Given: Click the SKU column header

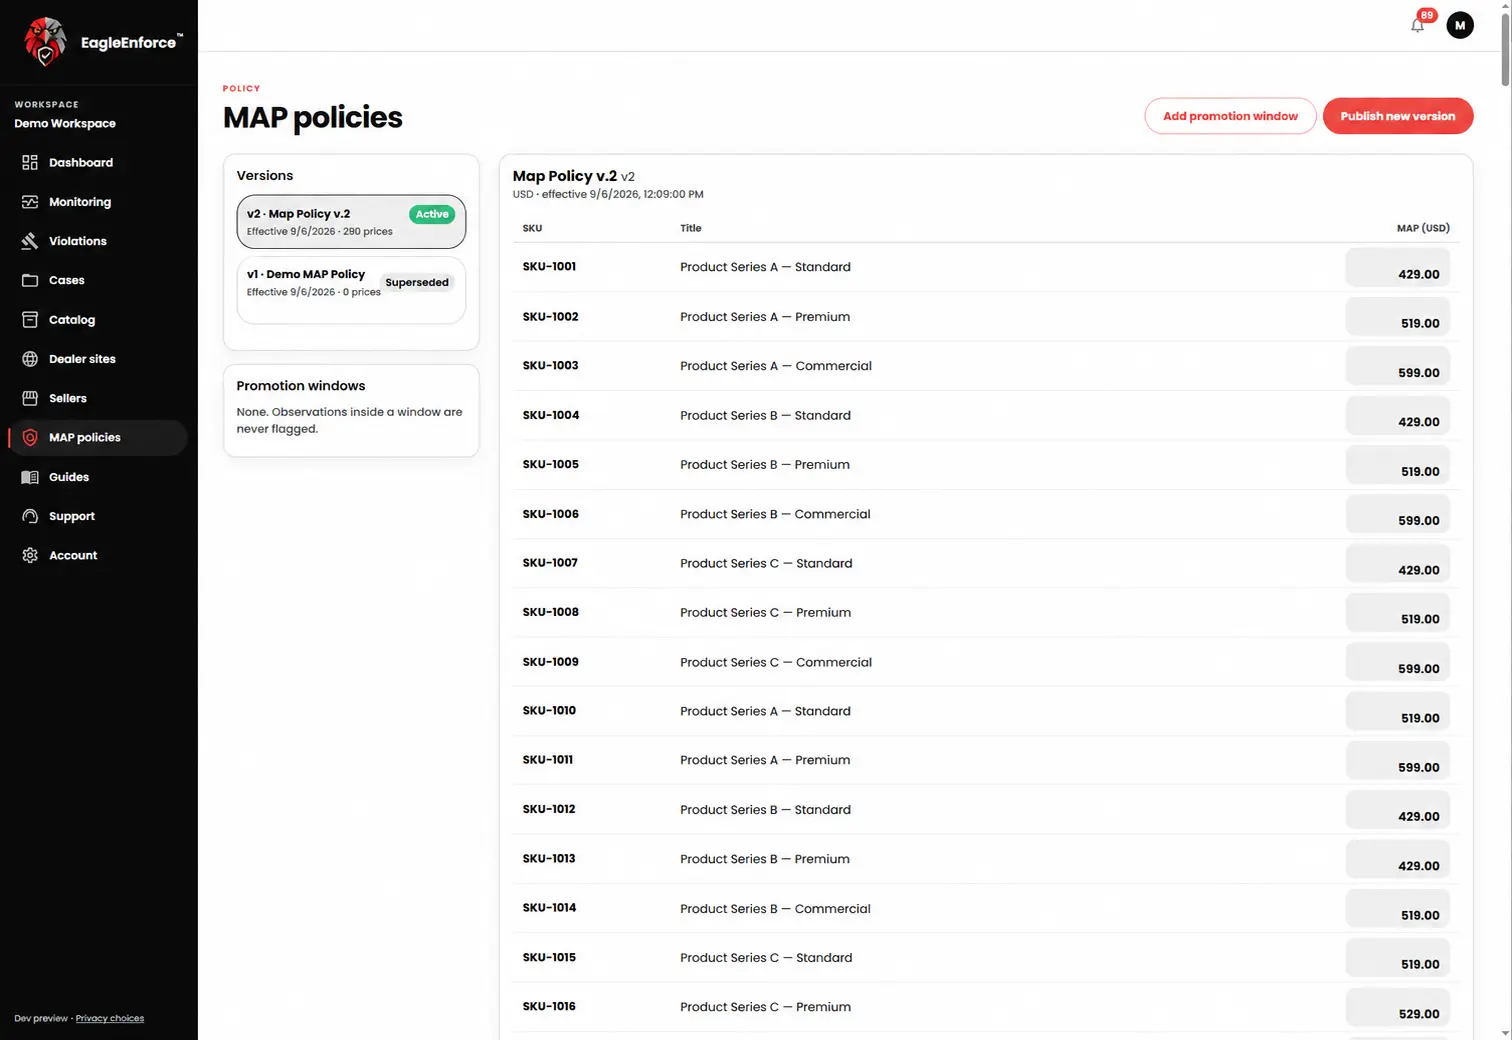Looking at the screenshot, I should [532, 228].
